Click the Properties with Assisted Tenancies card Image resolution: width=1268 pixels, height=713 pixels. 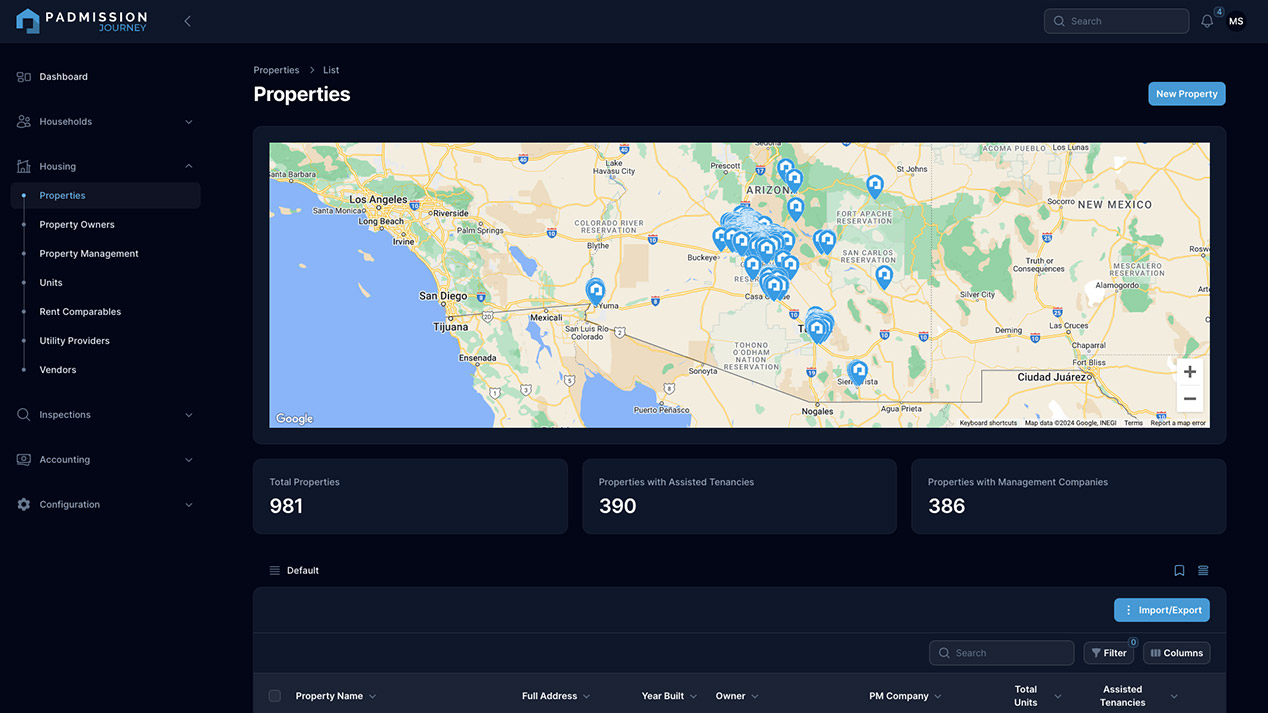[739, 496]
